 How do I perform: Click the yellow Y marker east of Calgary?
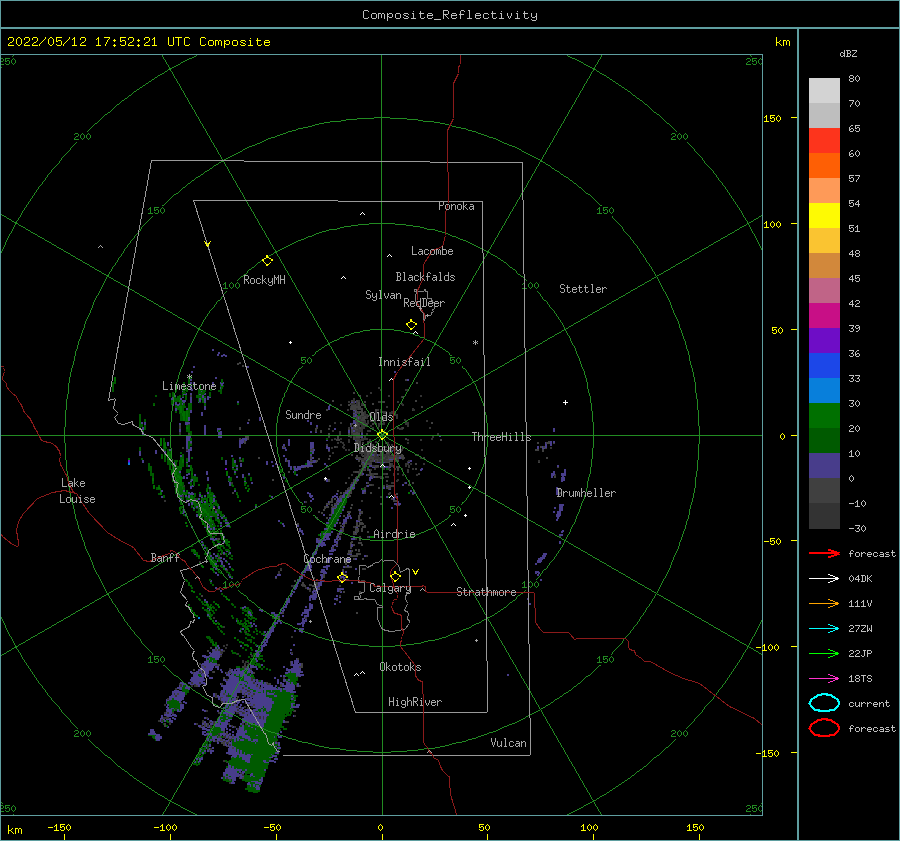(415, 572)
